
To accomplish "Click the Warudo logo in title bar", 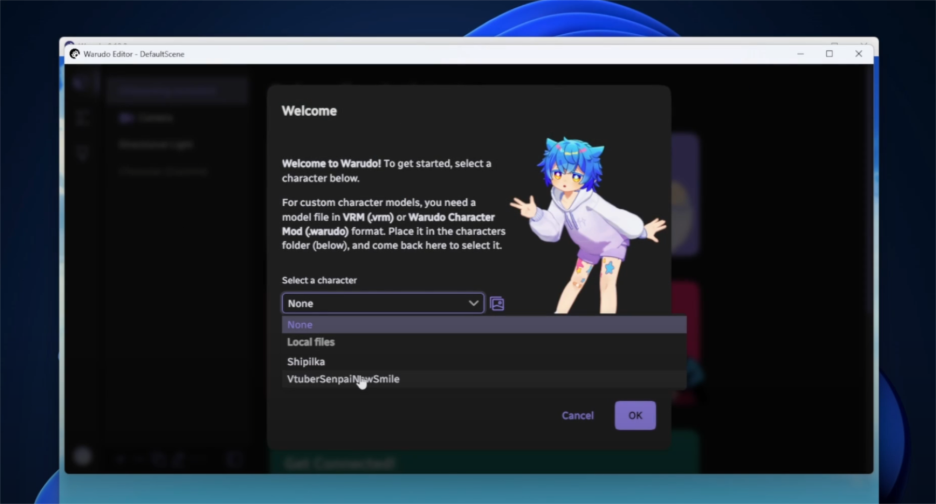I will 75,54.
